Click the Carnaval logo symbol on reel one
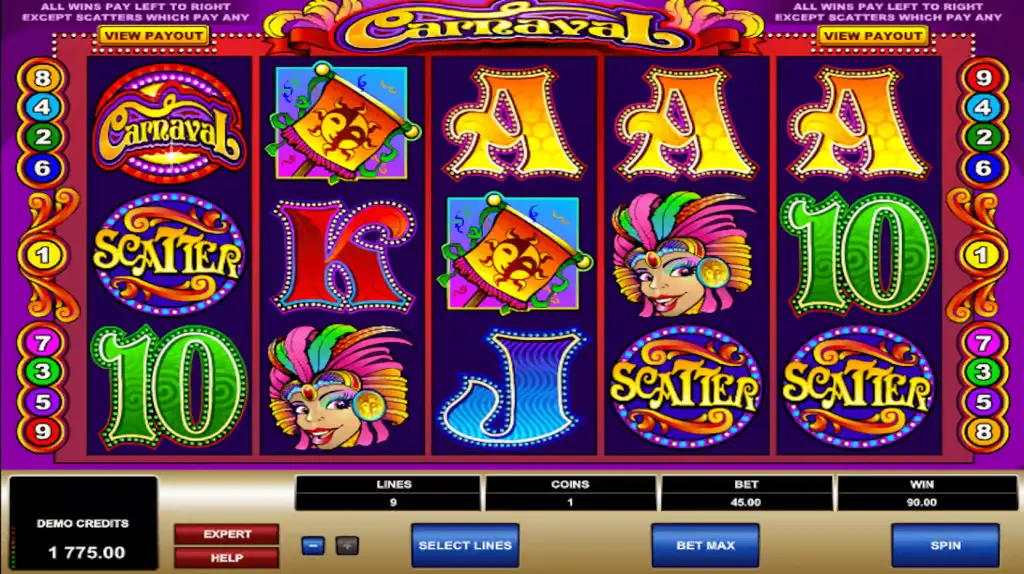 pos(169,122)
